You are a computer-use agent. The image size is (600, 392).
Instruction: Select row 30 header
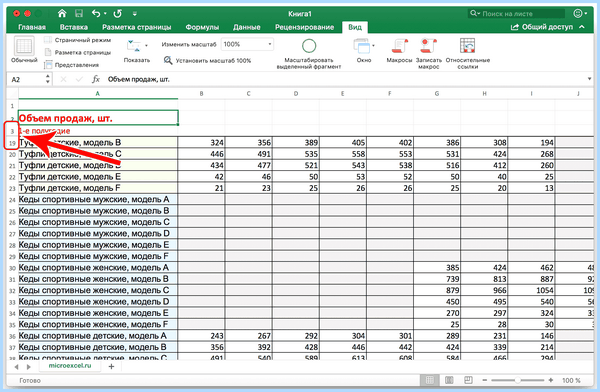coord(12,268)
